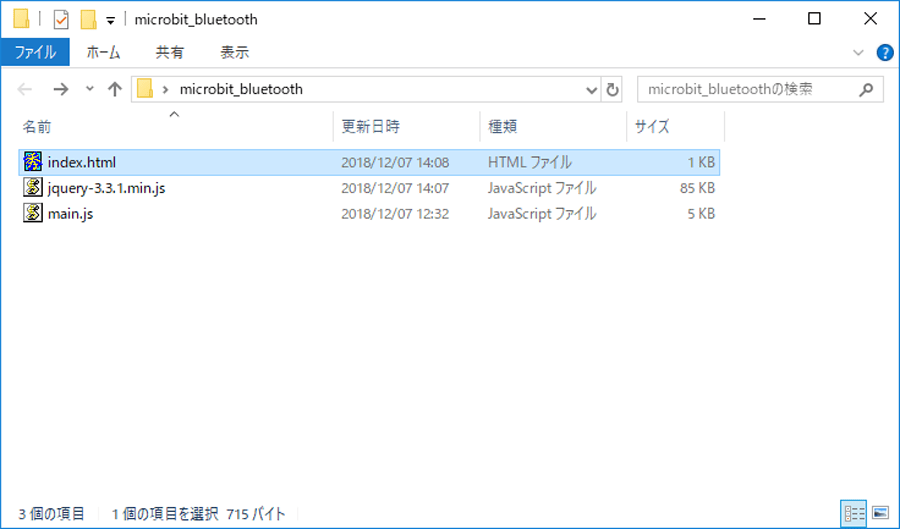900x529 pixels.
Task: Click the date 2018/12/07 12:32
Action: click(x=395, y=214)
